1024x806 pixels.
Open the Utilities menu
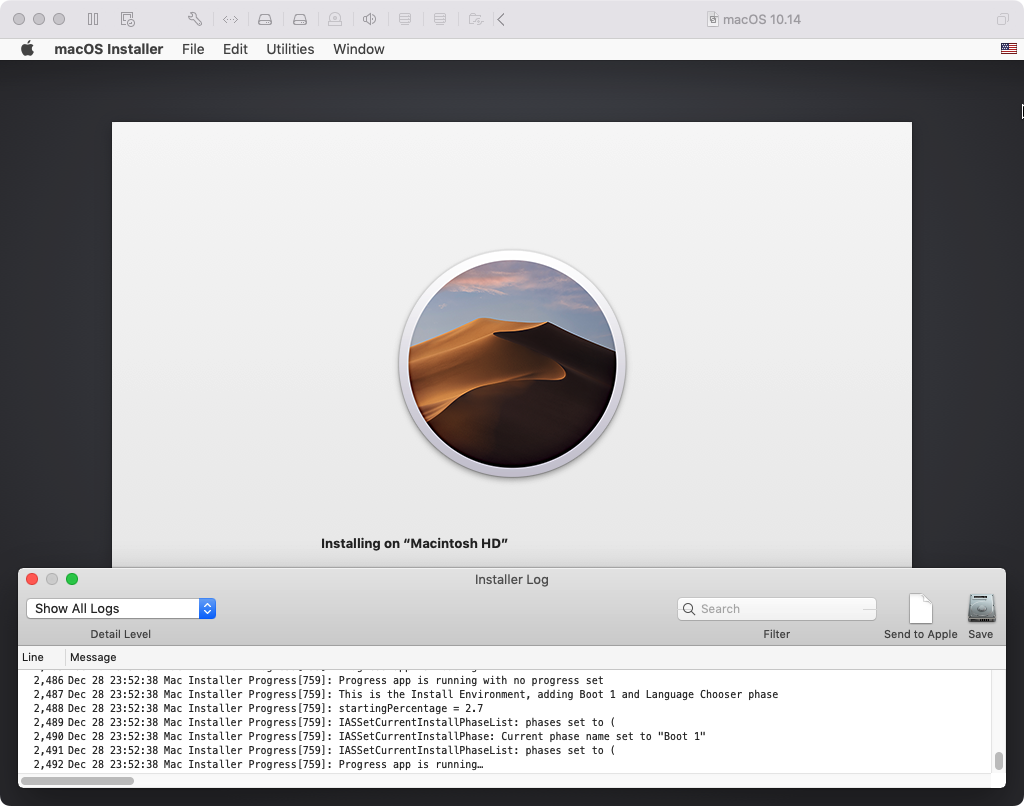coord(290,49)
